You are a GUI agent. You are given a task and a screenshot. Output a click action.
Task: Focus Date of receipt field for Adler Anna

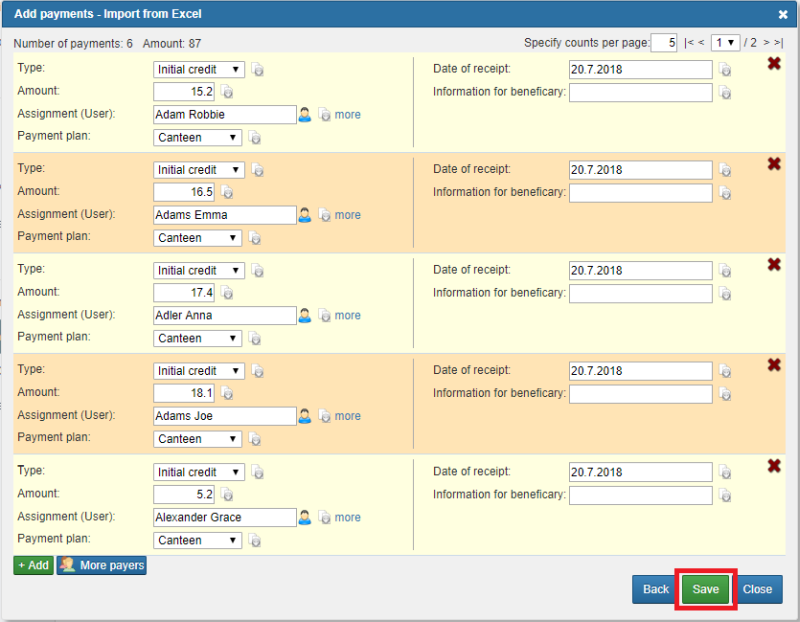coord(641,270)
